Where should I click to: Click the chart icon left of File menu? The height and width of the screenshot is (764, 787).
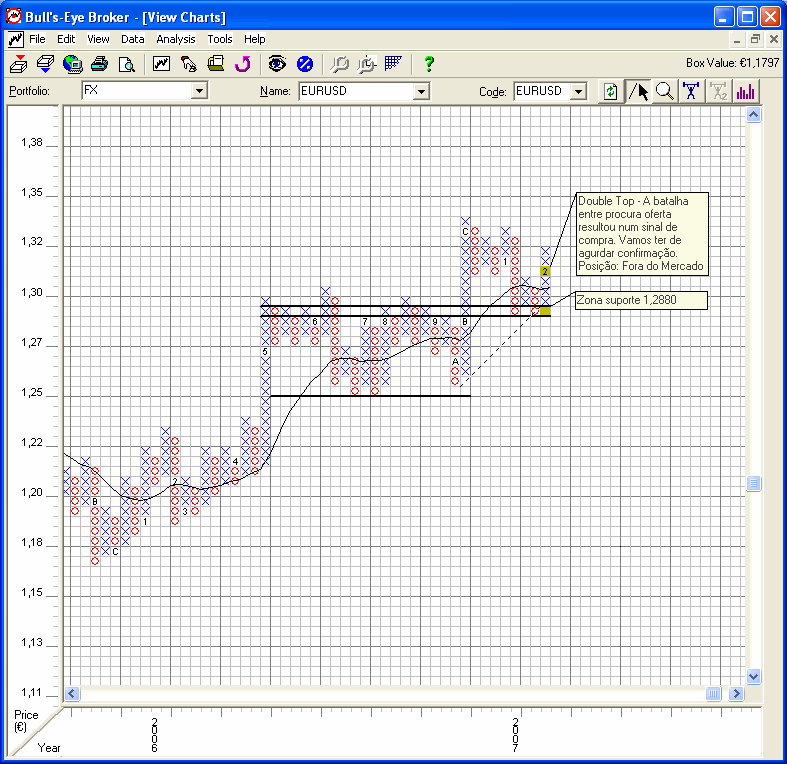pos(15,39)
